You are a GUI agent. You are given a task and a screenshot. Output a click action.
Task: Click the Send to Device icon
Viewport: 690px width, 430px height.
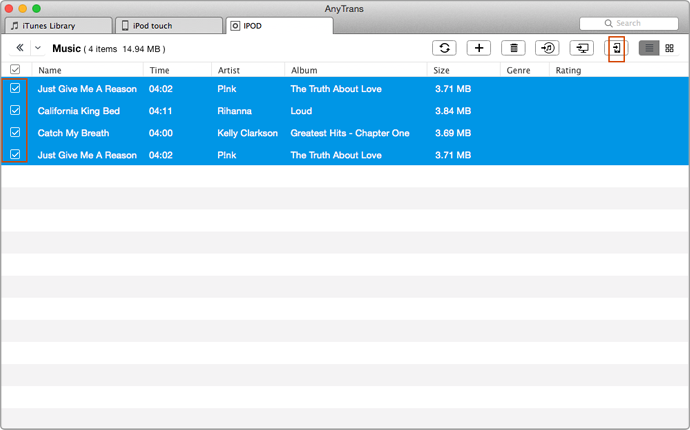[617, 48]
